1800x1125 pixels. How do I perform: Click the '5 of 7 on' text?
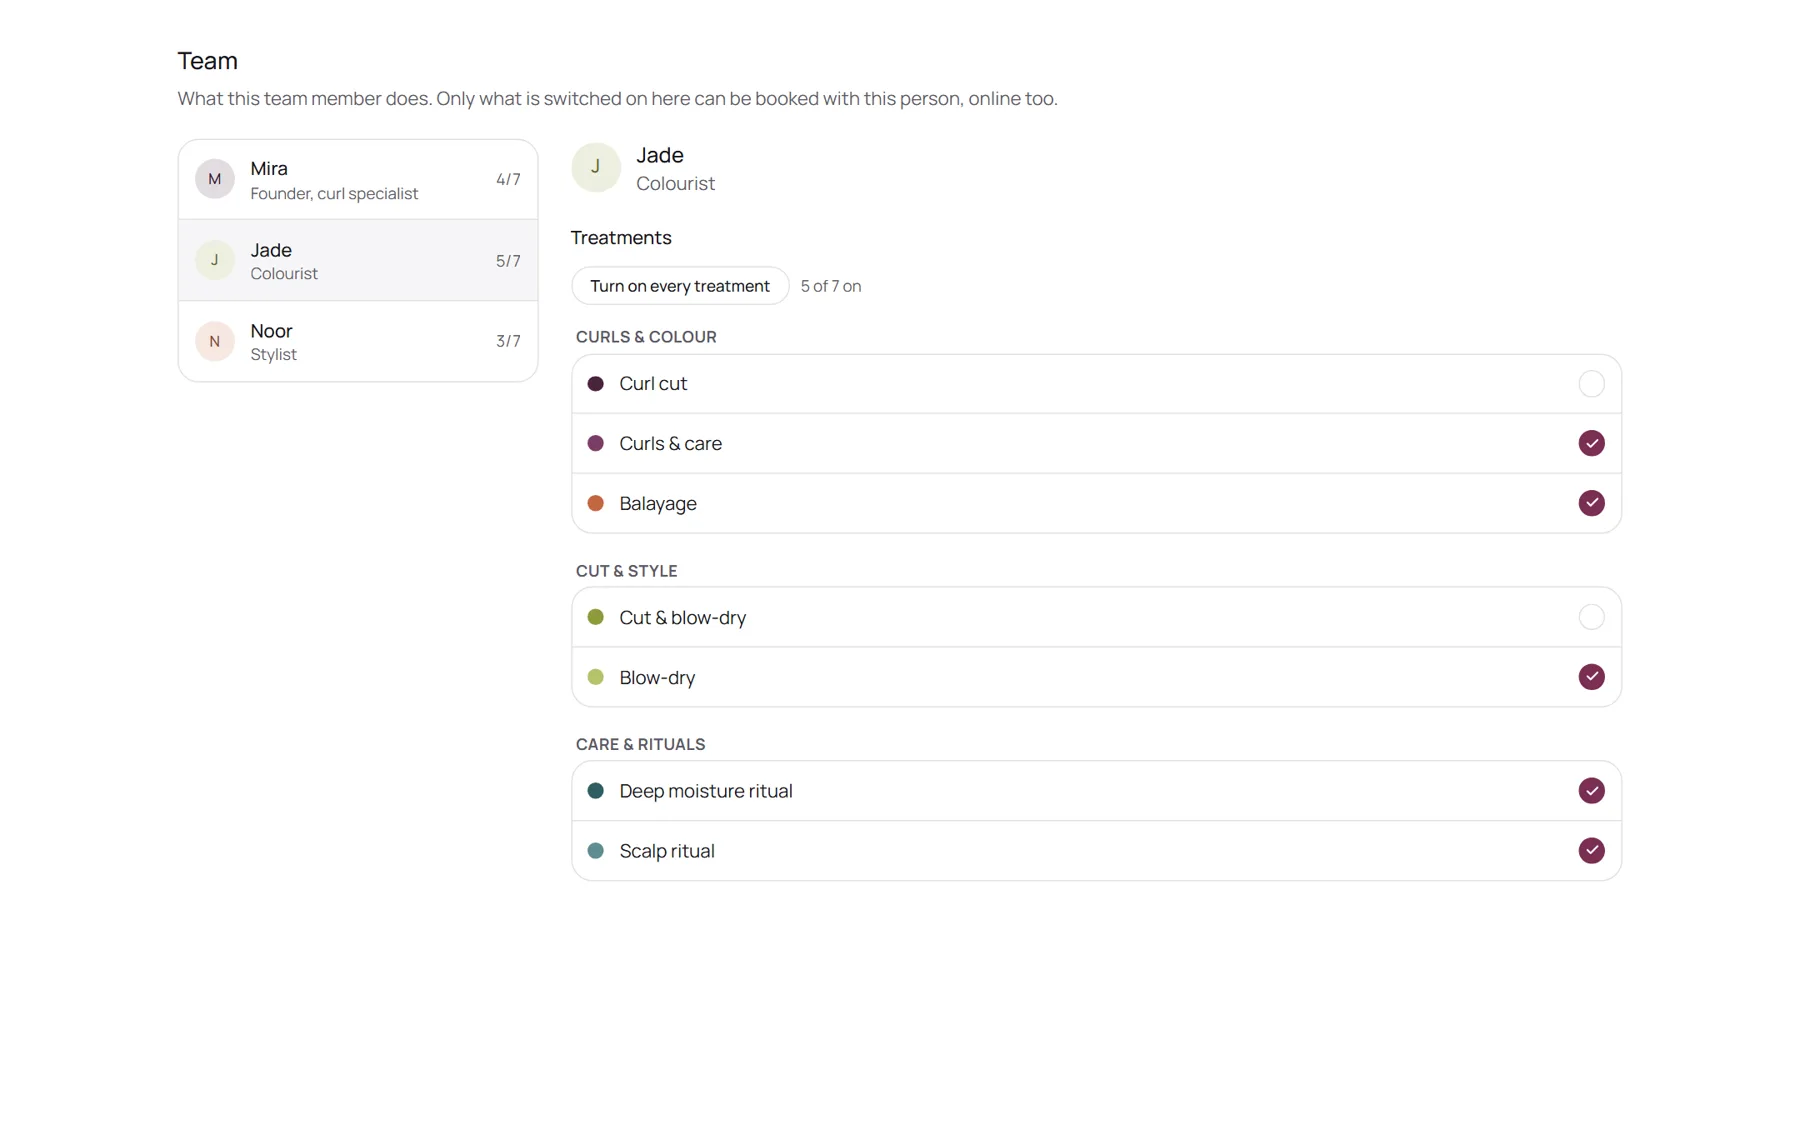(x=831, y=286)
